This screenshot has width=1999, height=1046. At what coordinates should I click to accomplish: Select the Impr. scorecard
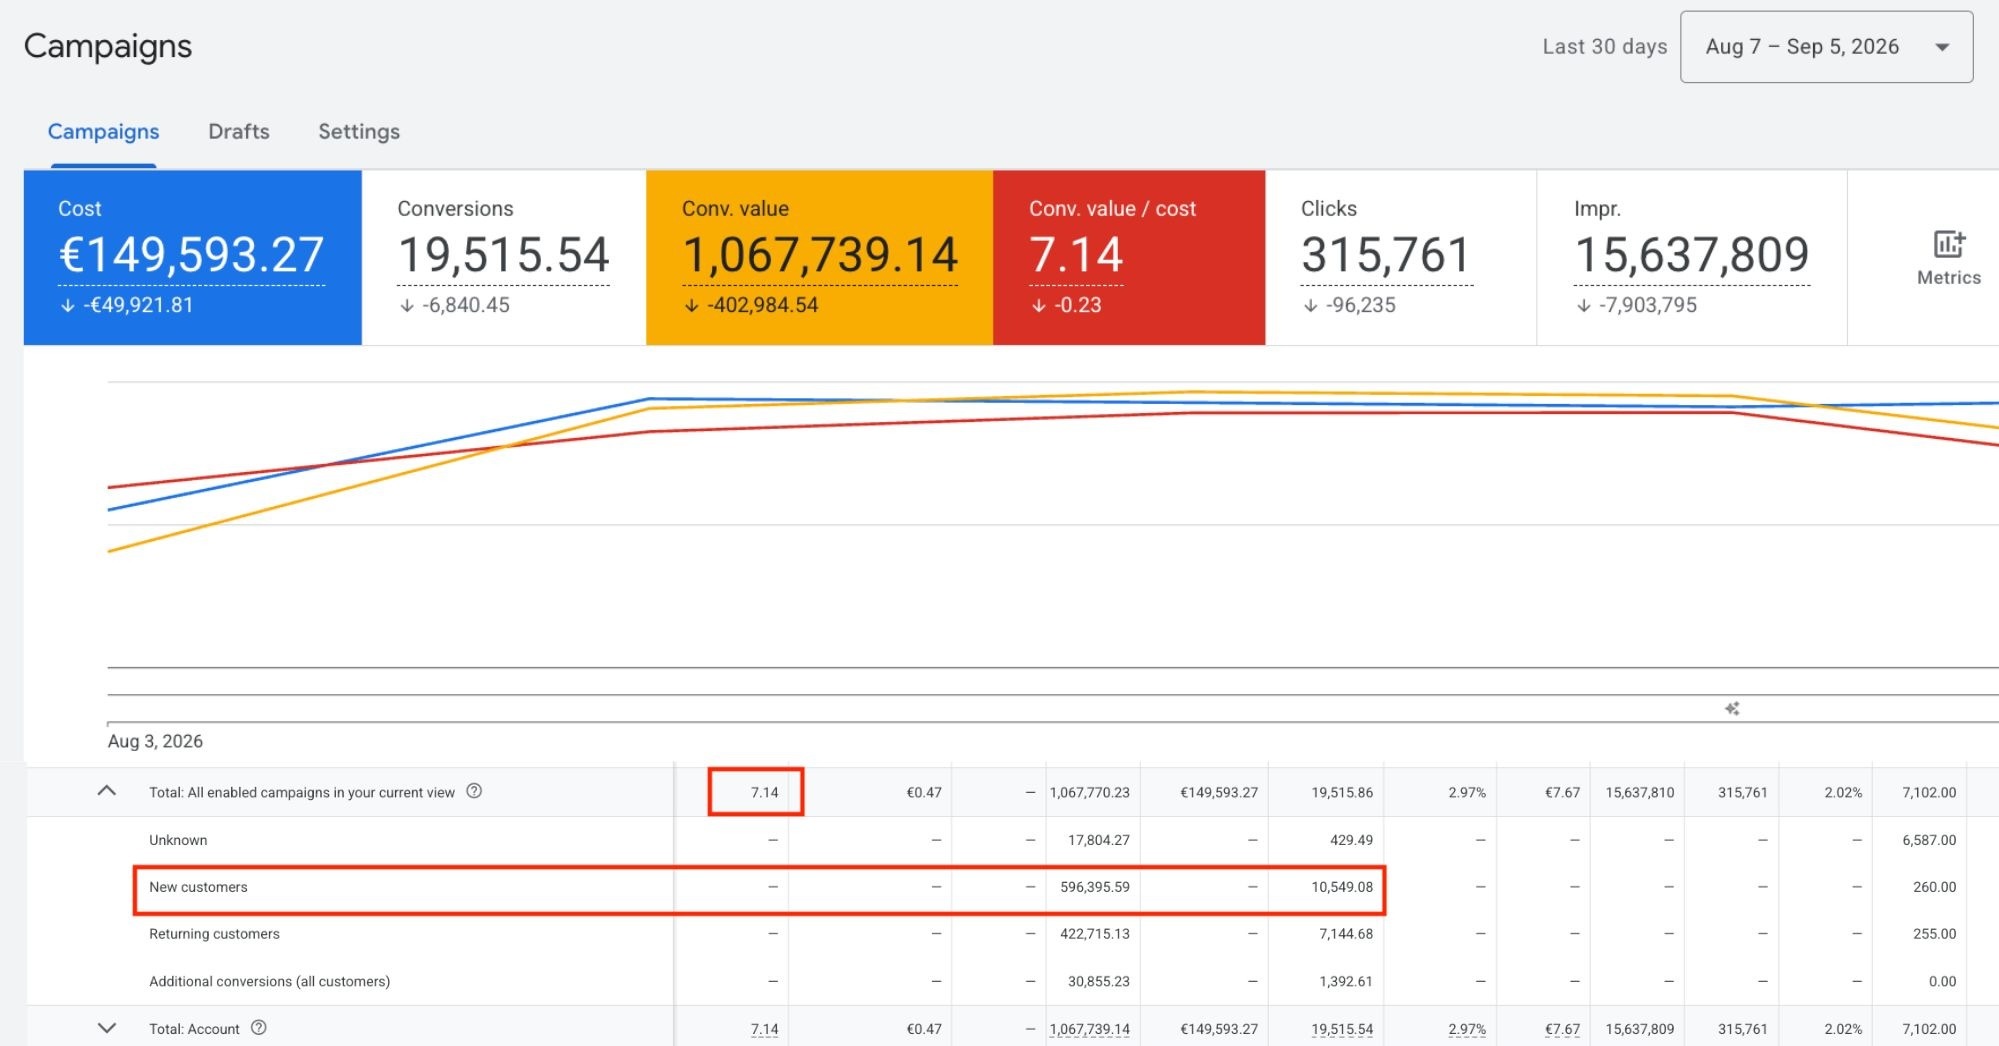1692,258
